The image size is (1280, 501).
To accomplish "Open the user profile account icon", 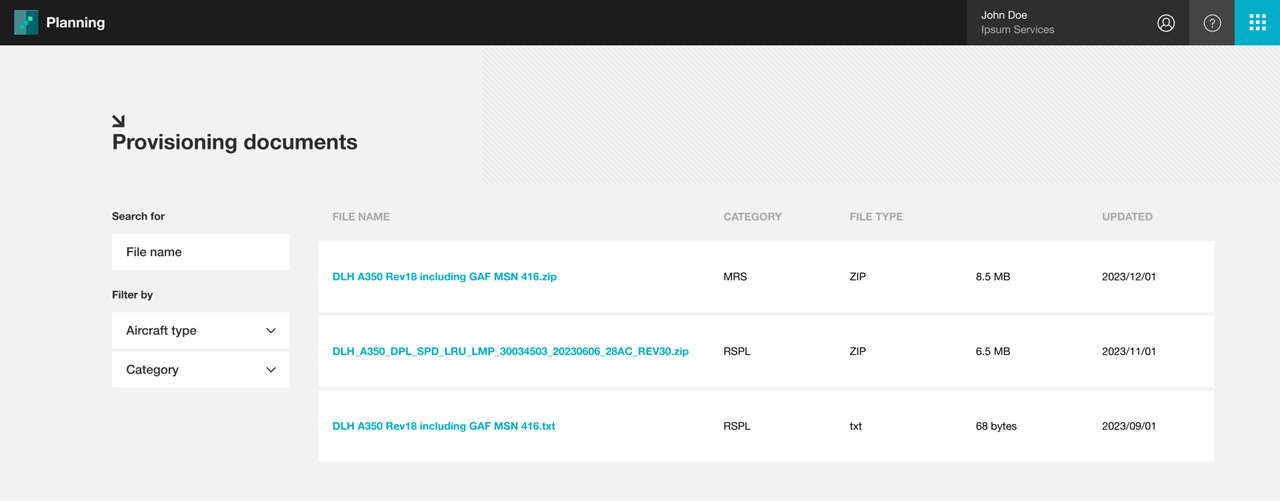I will 1166,23.
